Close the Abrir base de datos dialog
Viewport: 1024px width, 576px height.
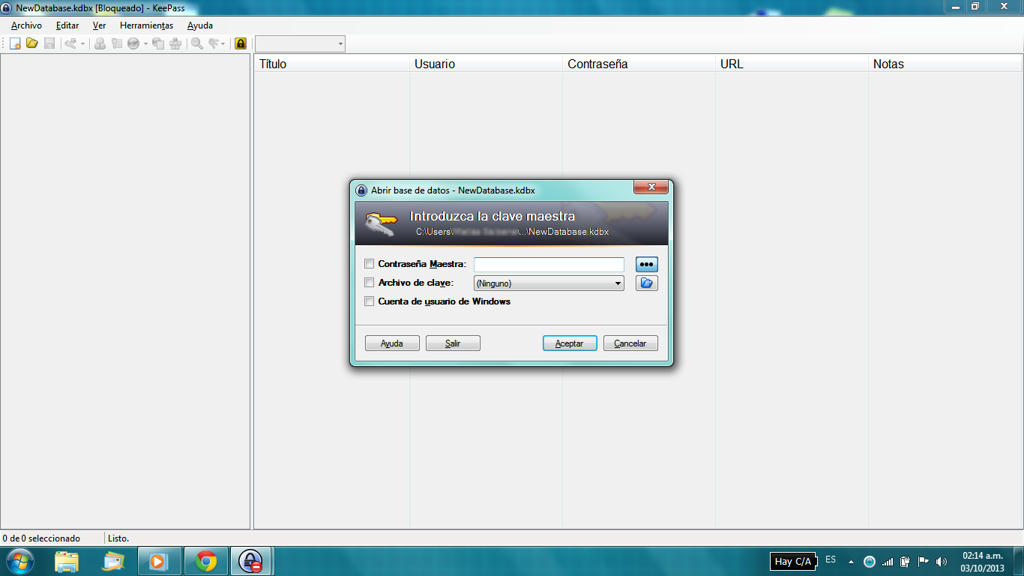[650, 187]
